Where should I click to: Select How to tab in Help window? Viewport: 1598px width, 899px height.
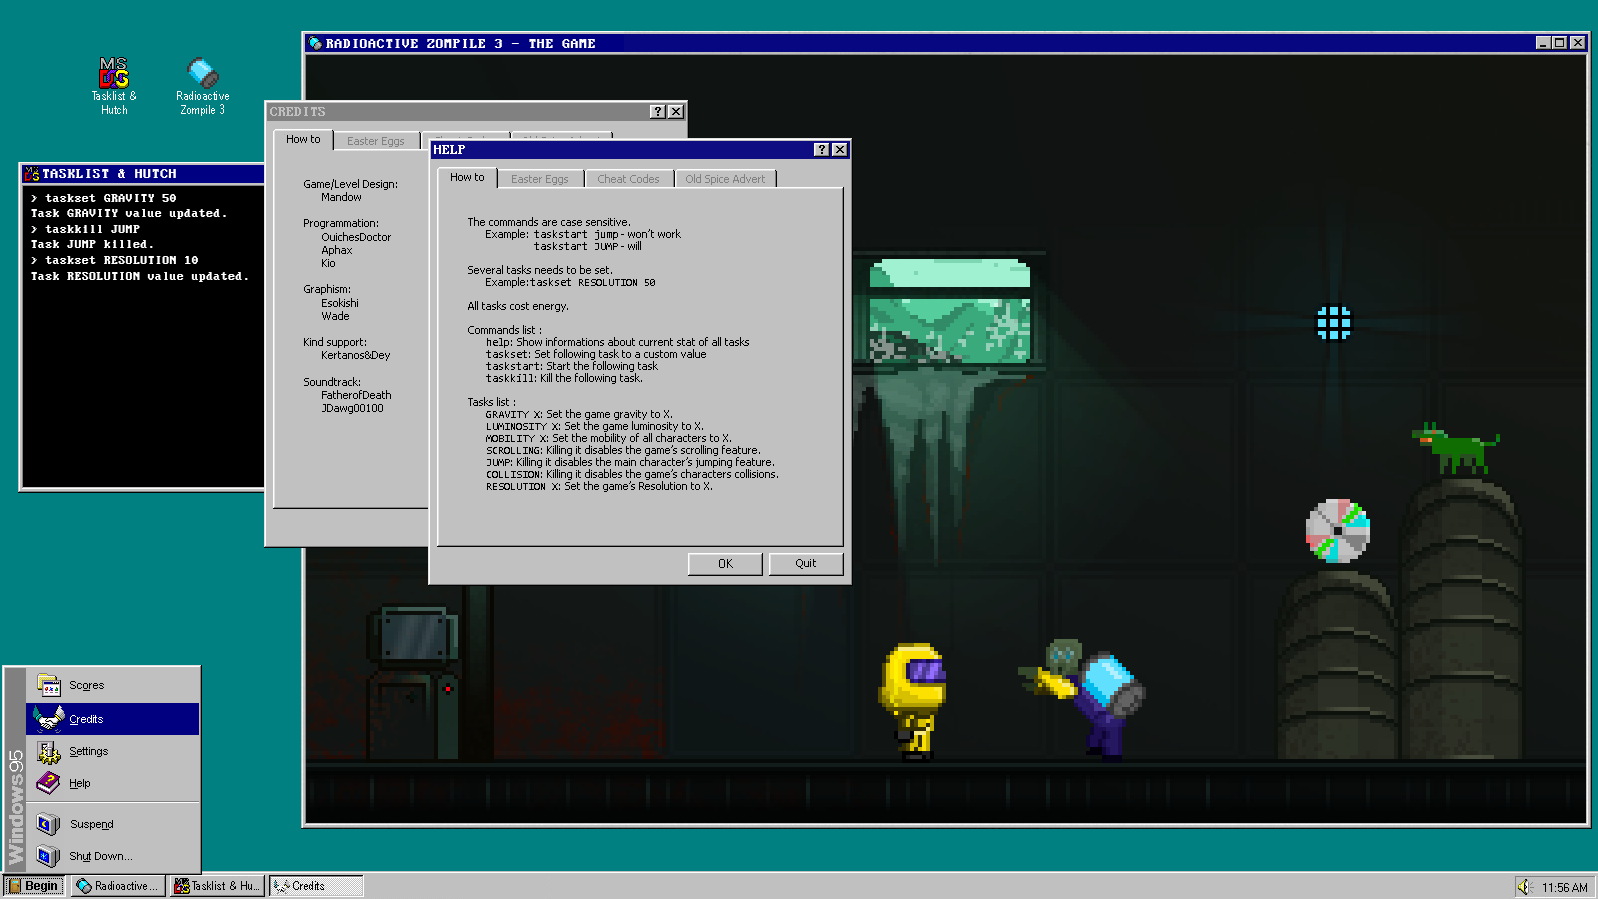tap(467, 178)
